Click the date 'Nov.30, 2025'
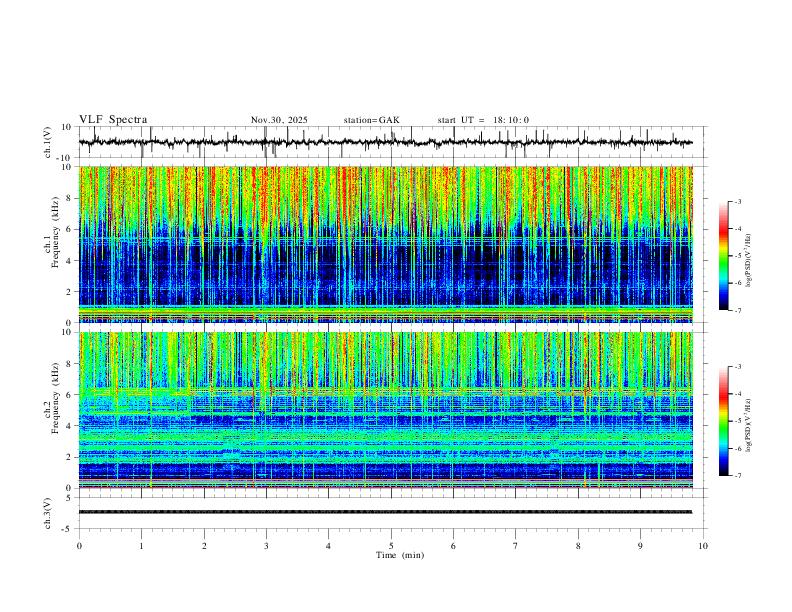 [x=279, y=120]
